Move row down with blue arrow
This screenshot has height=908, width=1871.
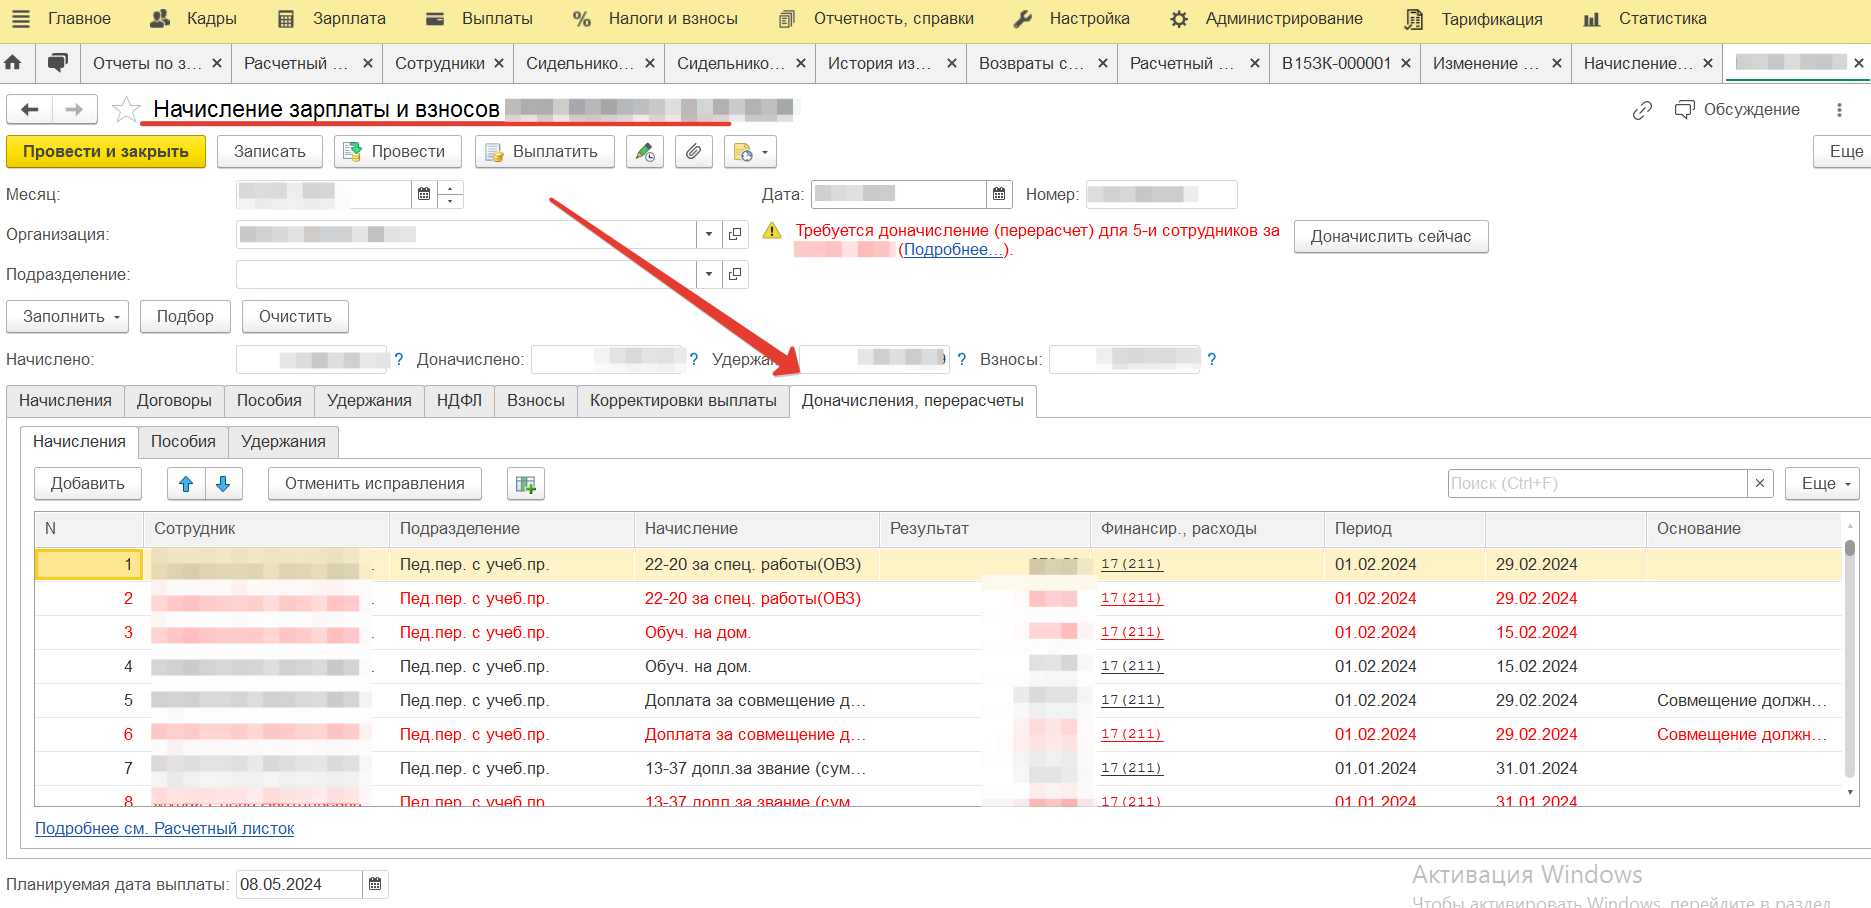[223, 484]
